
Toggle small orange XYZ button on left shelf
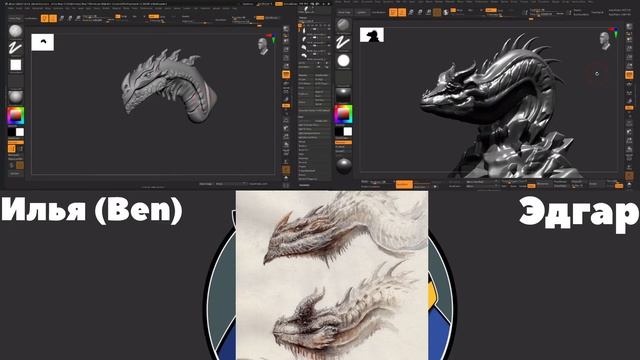tap(286, 106)
